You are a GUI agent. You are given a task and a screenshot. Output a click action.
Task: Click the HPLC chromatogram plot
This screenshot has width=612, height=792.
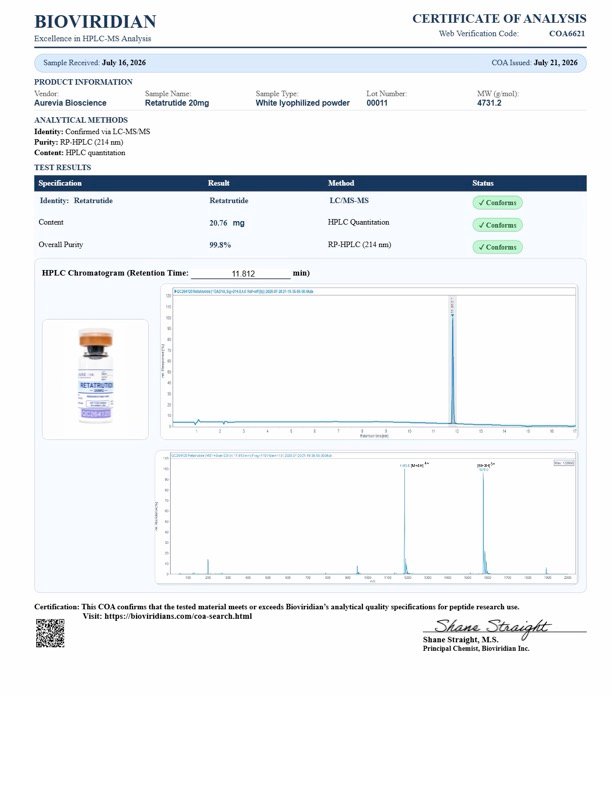(369, 362)
